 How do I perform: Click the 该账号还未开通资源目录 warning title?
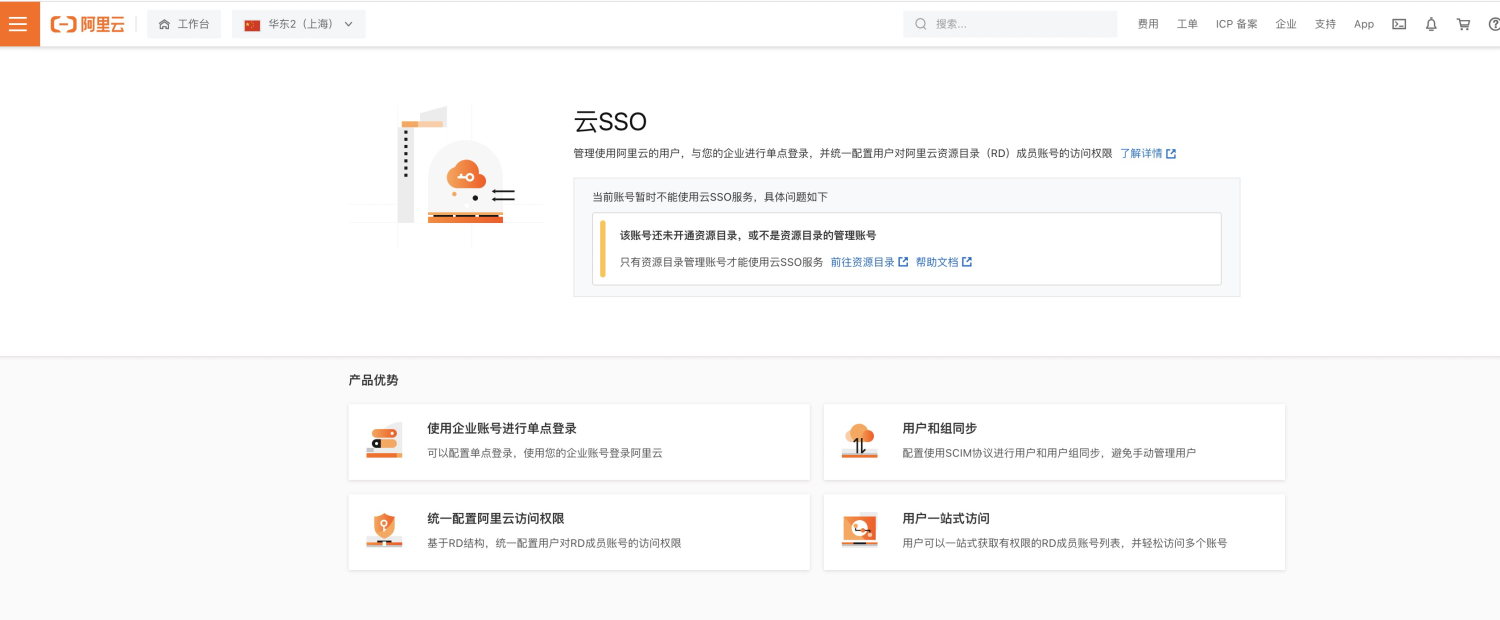pos(748,236)
